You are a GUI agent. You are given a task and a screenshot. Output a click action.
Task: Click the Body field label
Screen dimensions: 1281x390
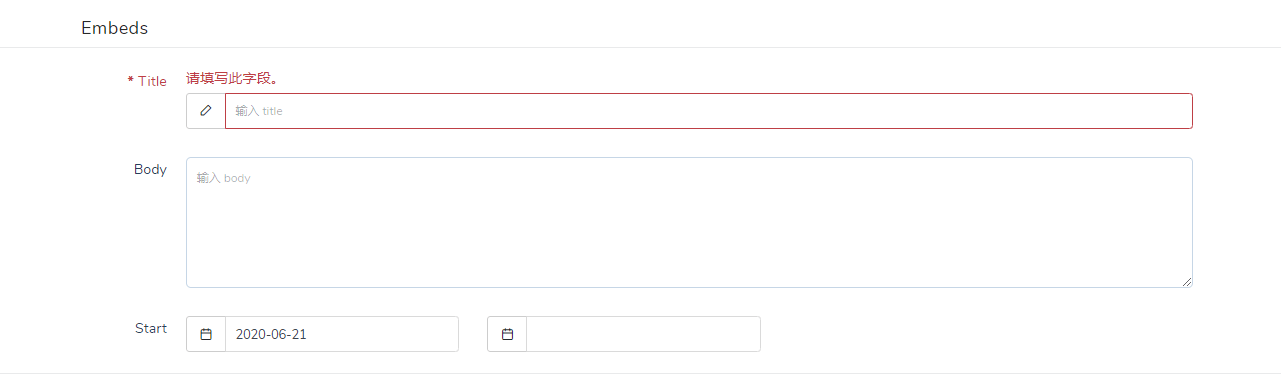[x=150, y=169]
